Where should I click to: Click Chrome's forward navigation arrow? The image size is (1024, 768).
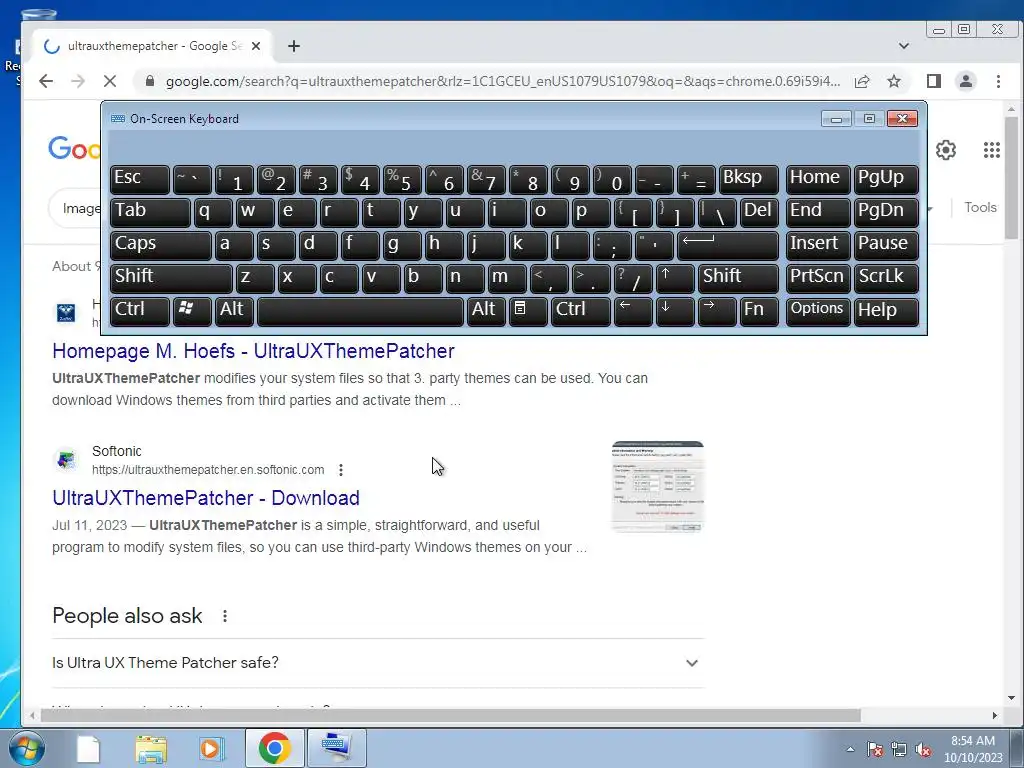click(x=78, y=81)
